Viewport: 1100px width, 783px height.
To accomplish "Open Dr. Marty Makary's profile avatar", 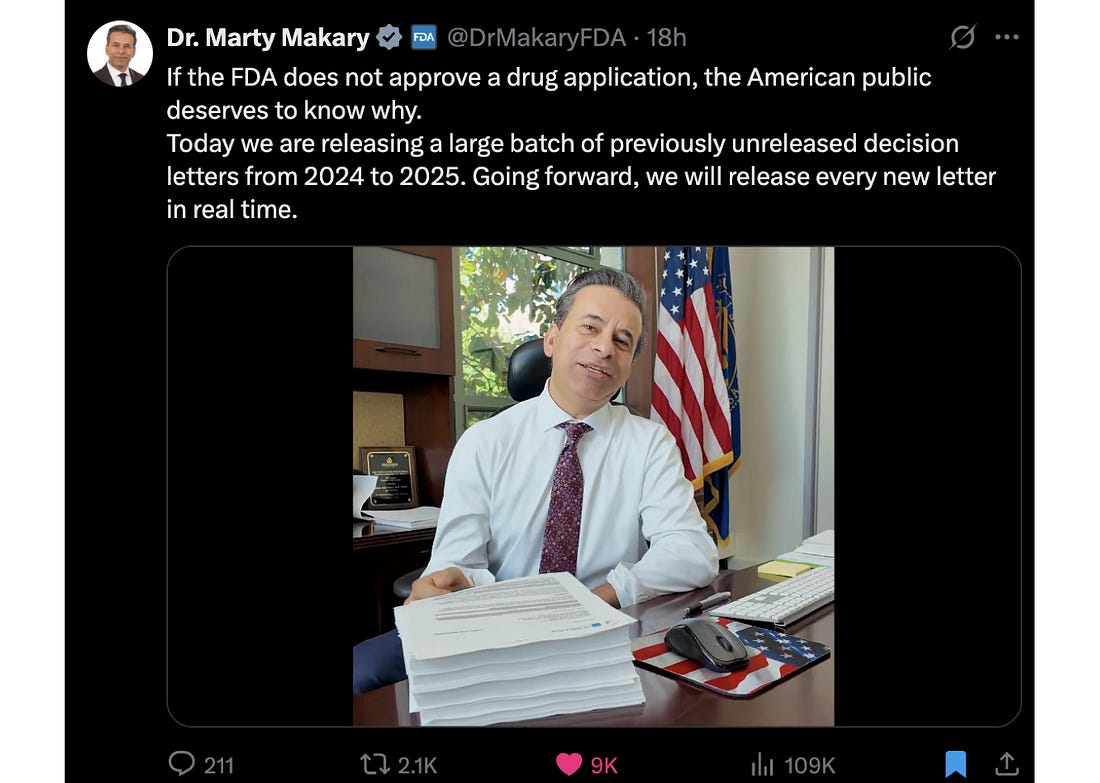I will pyautogui.click(x=120, y=53).
